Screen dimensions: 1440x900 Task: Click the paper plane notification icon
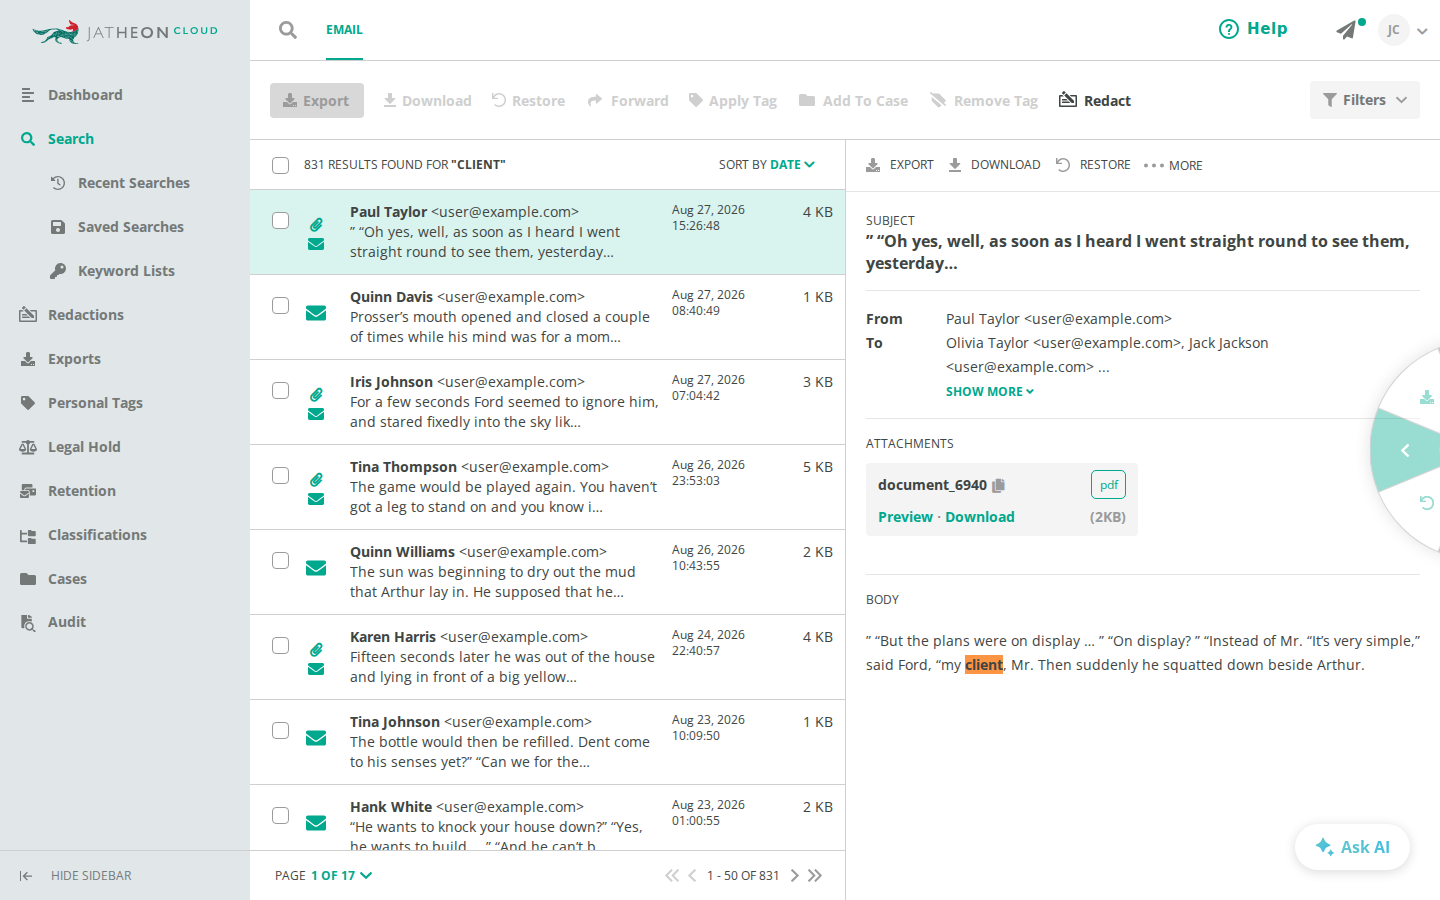(1347, 30)
